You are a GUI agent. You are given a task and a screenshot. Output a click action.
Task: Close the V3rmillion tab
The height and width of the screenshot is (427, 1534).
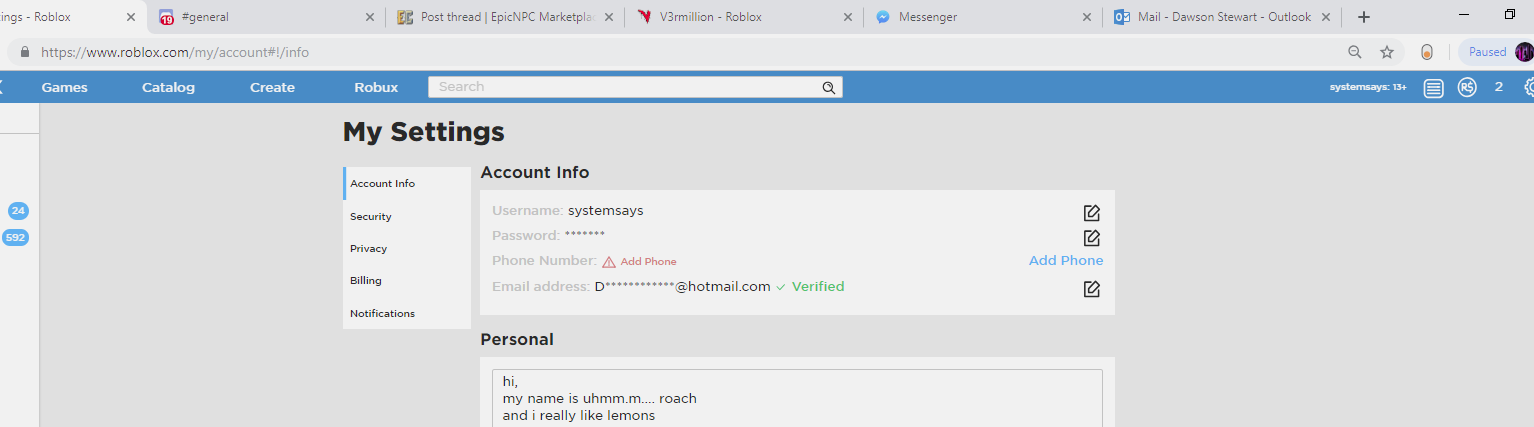pos(848,17)
